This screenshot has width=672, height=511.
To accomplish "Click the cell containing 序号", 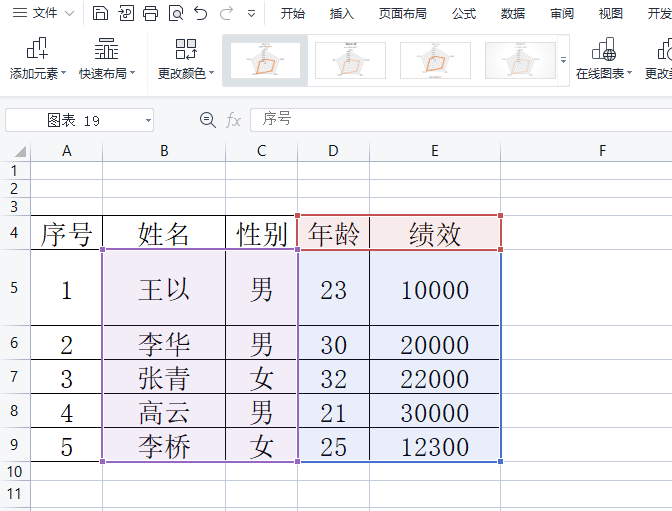I will 66,234.
